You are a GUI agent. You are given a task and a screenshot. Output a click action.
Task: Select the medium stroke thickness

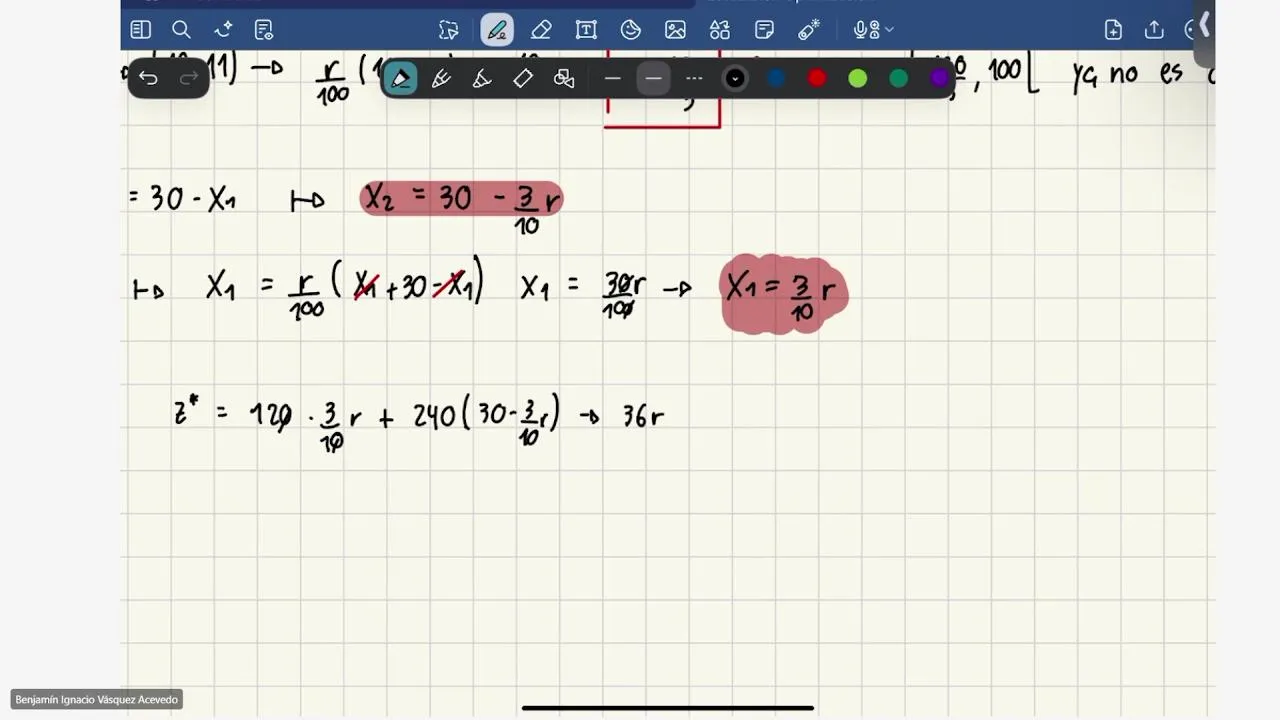(653, 78)
